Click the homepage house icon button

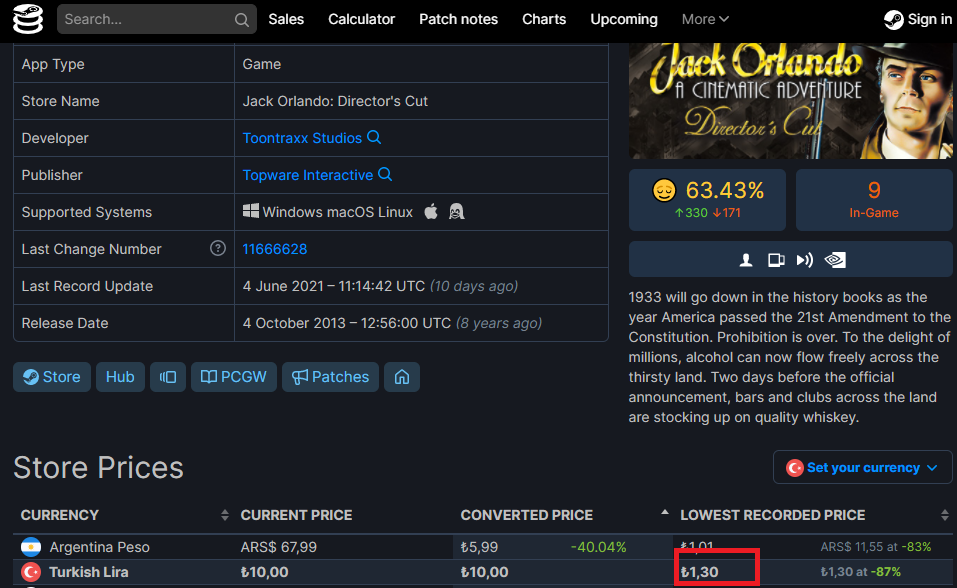point(402,377)
